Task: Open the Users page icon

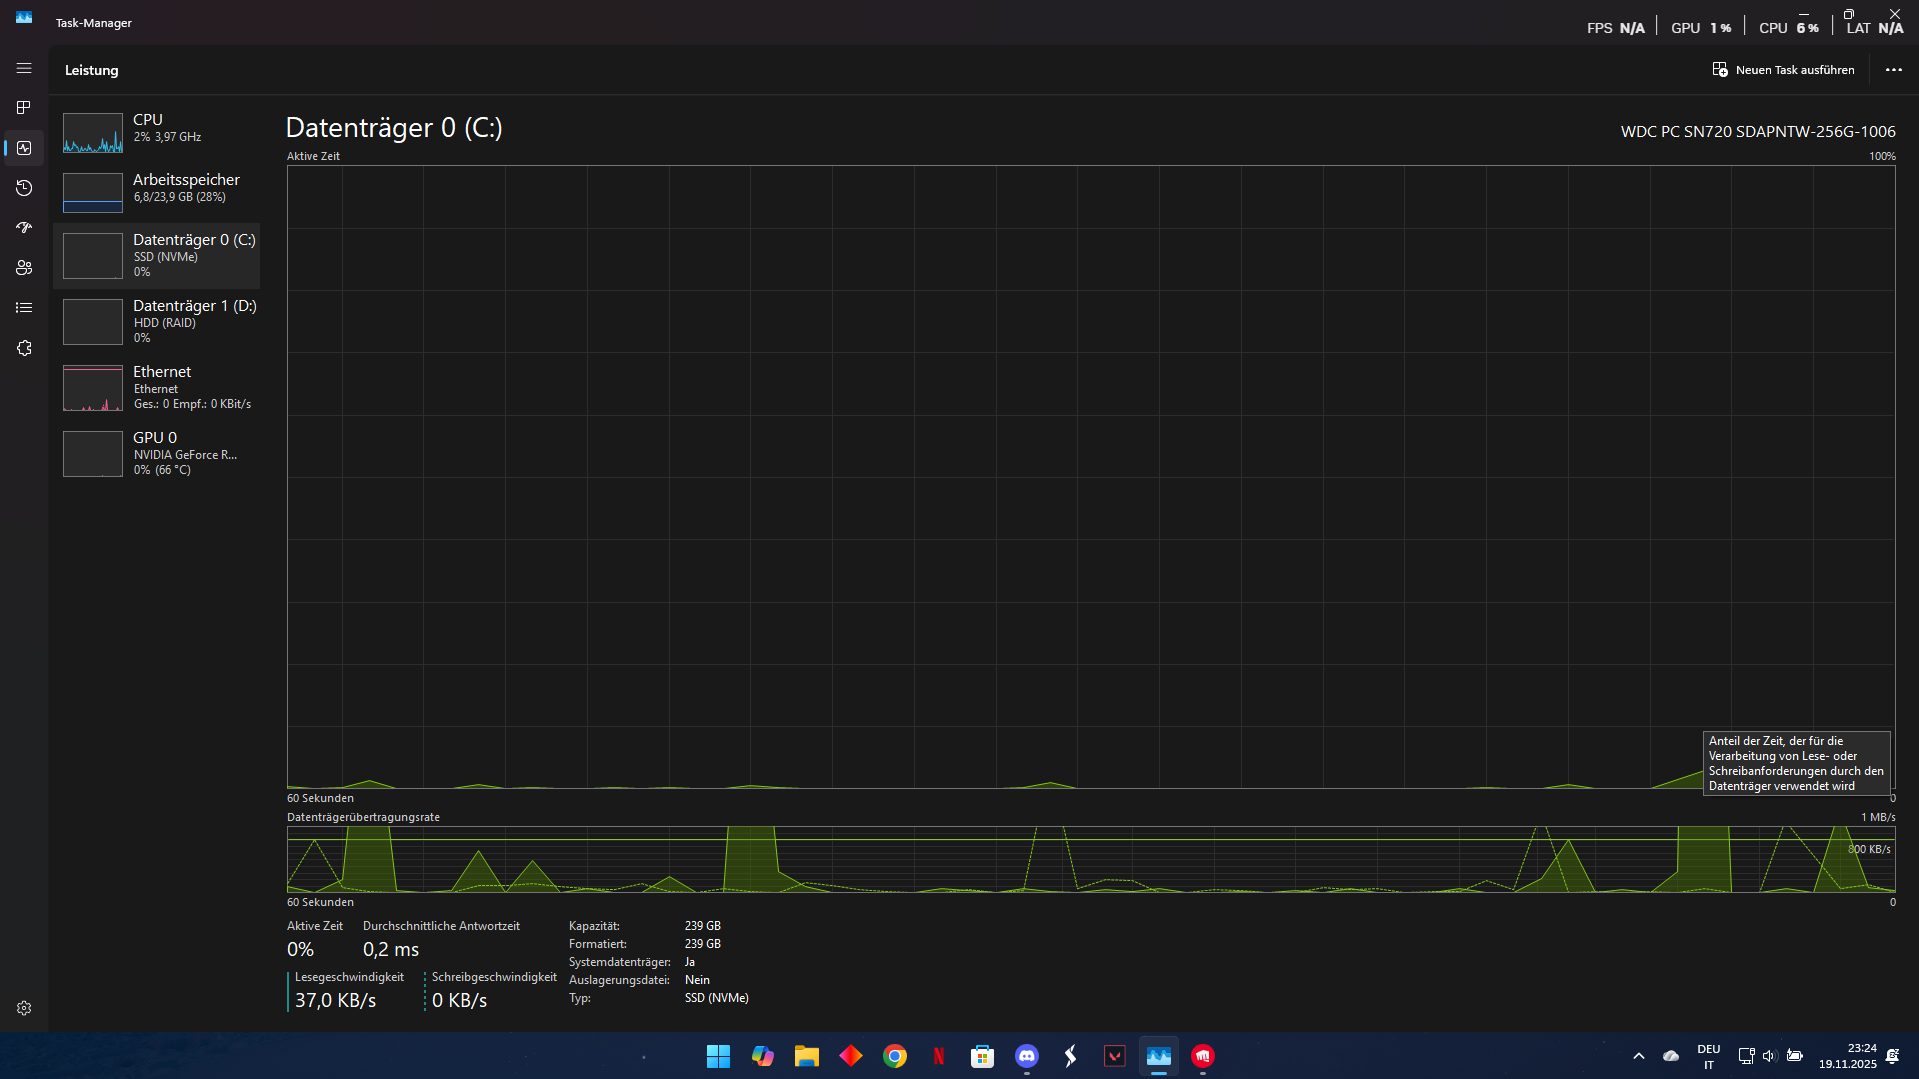Action: pyautogui.click(x=24, y=268)
